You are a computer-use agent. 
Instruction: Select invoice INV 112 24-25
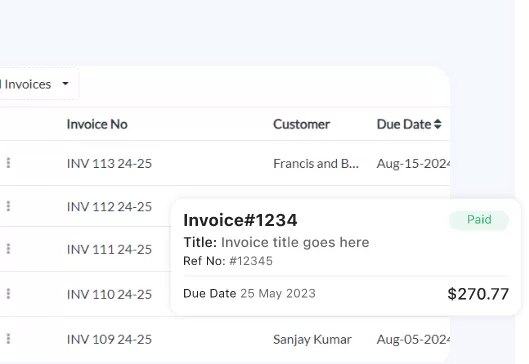pyautogui.click(x=109, y=206)
